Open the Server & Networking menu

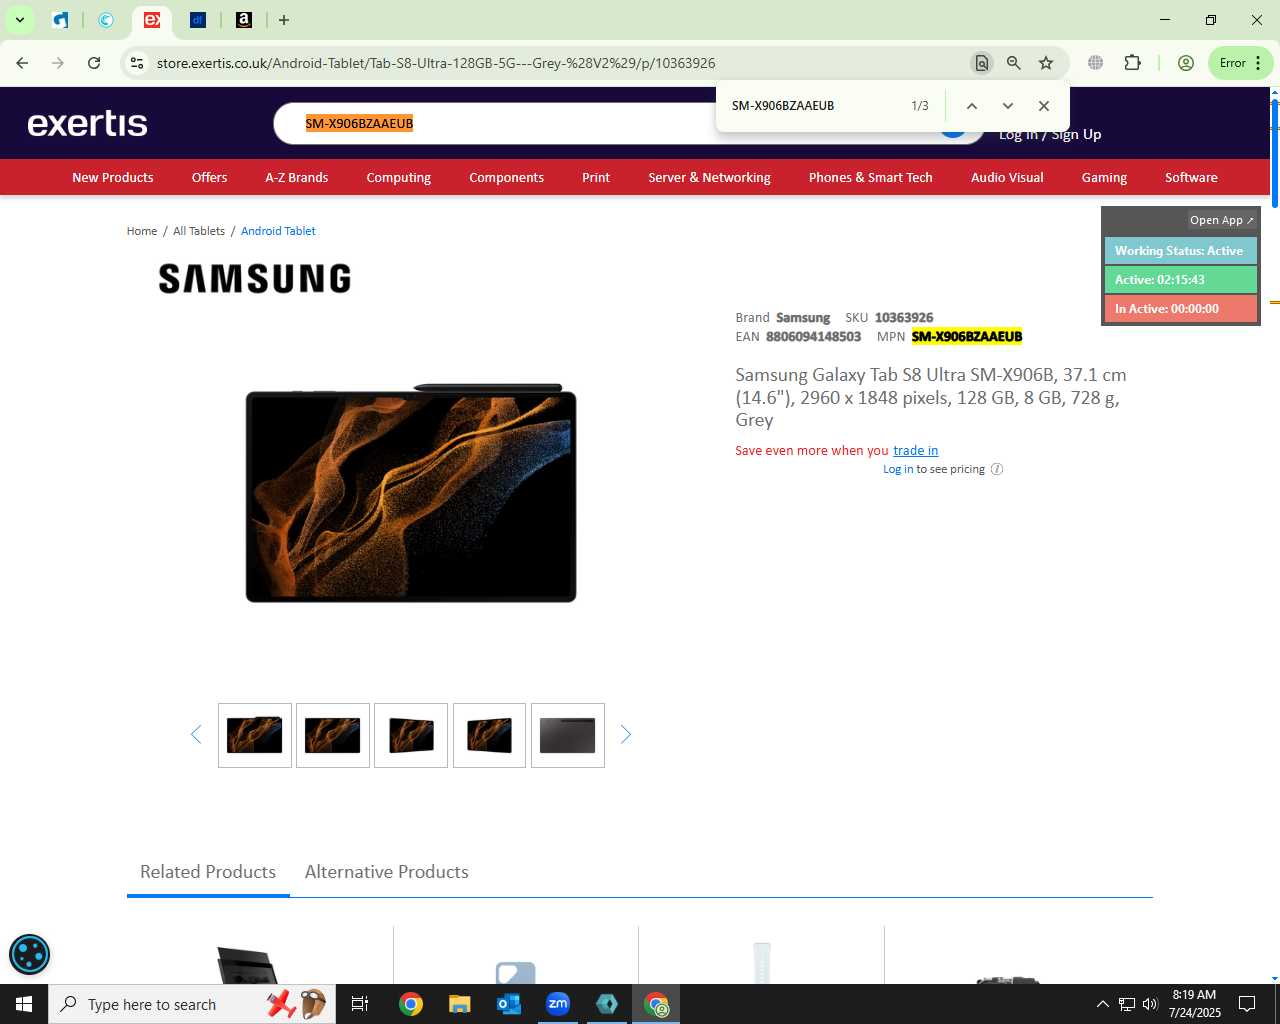709,177
